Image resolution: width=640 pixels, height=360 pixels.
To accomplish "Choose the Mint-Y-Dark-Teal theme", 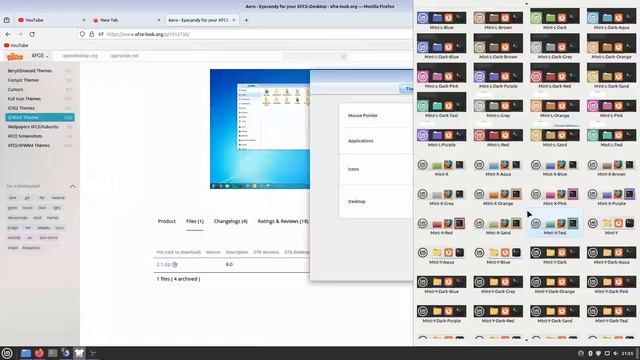I will pyautogui.click(x=611, y=314).
